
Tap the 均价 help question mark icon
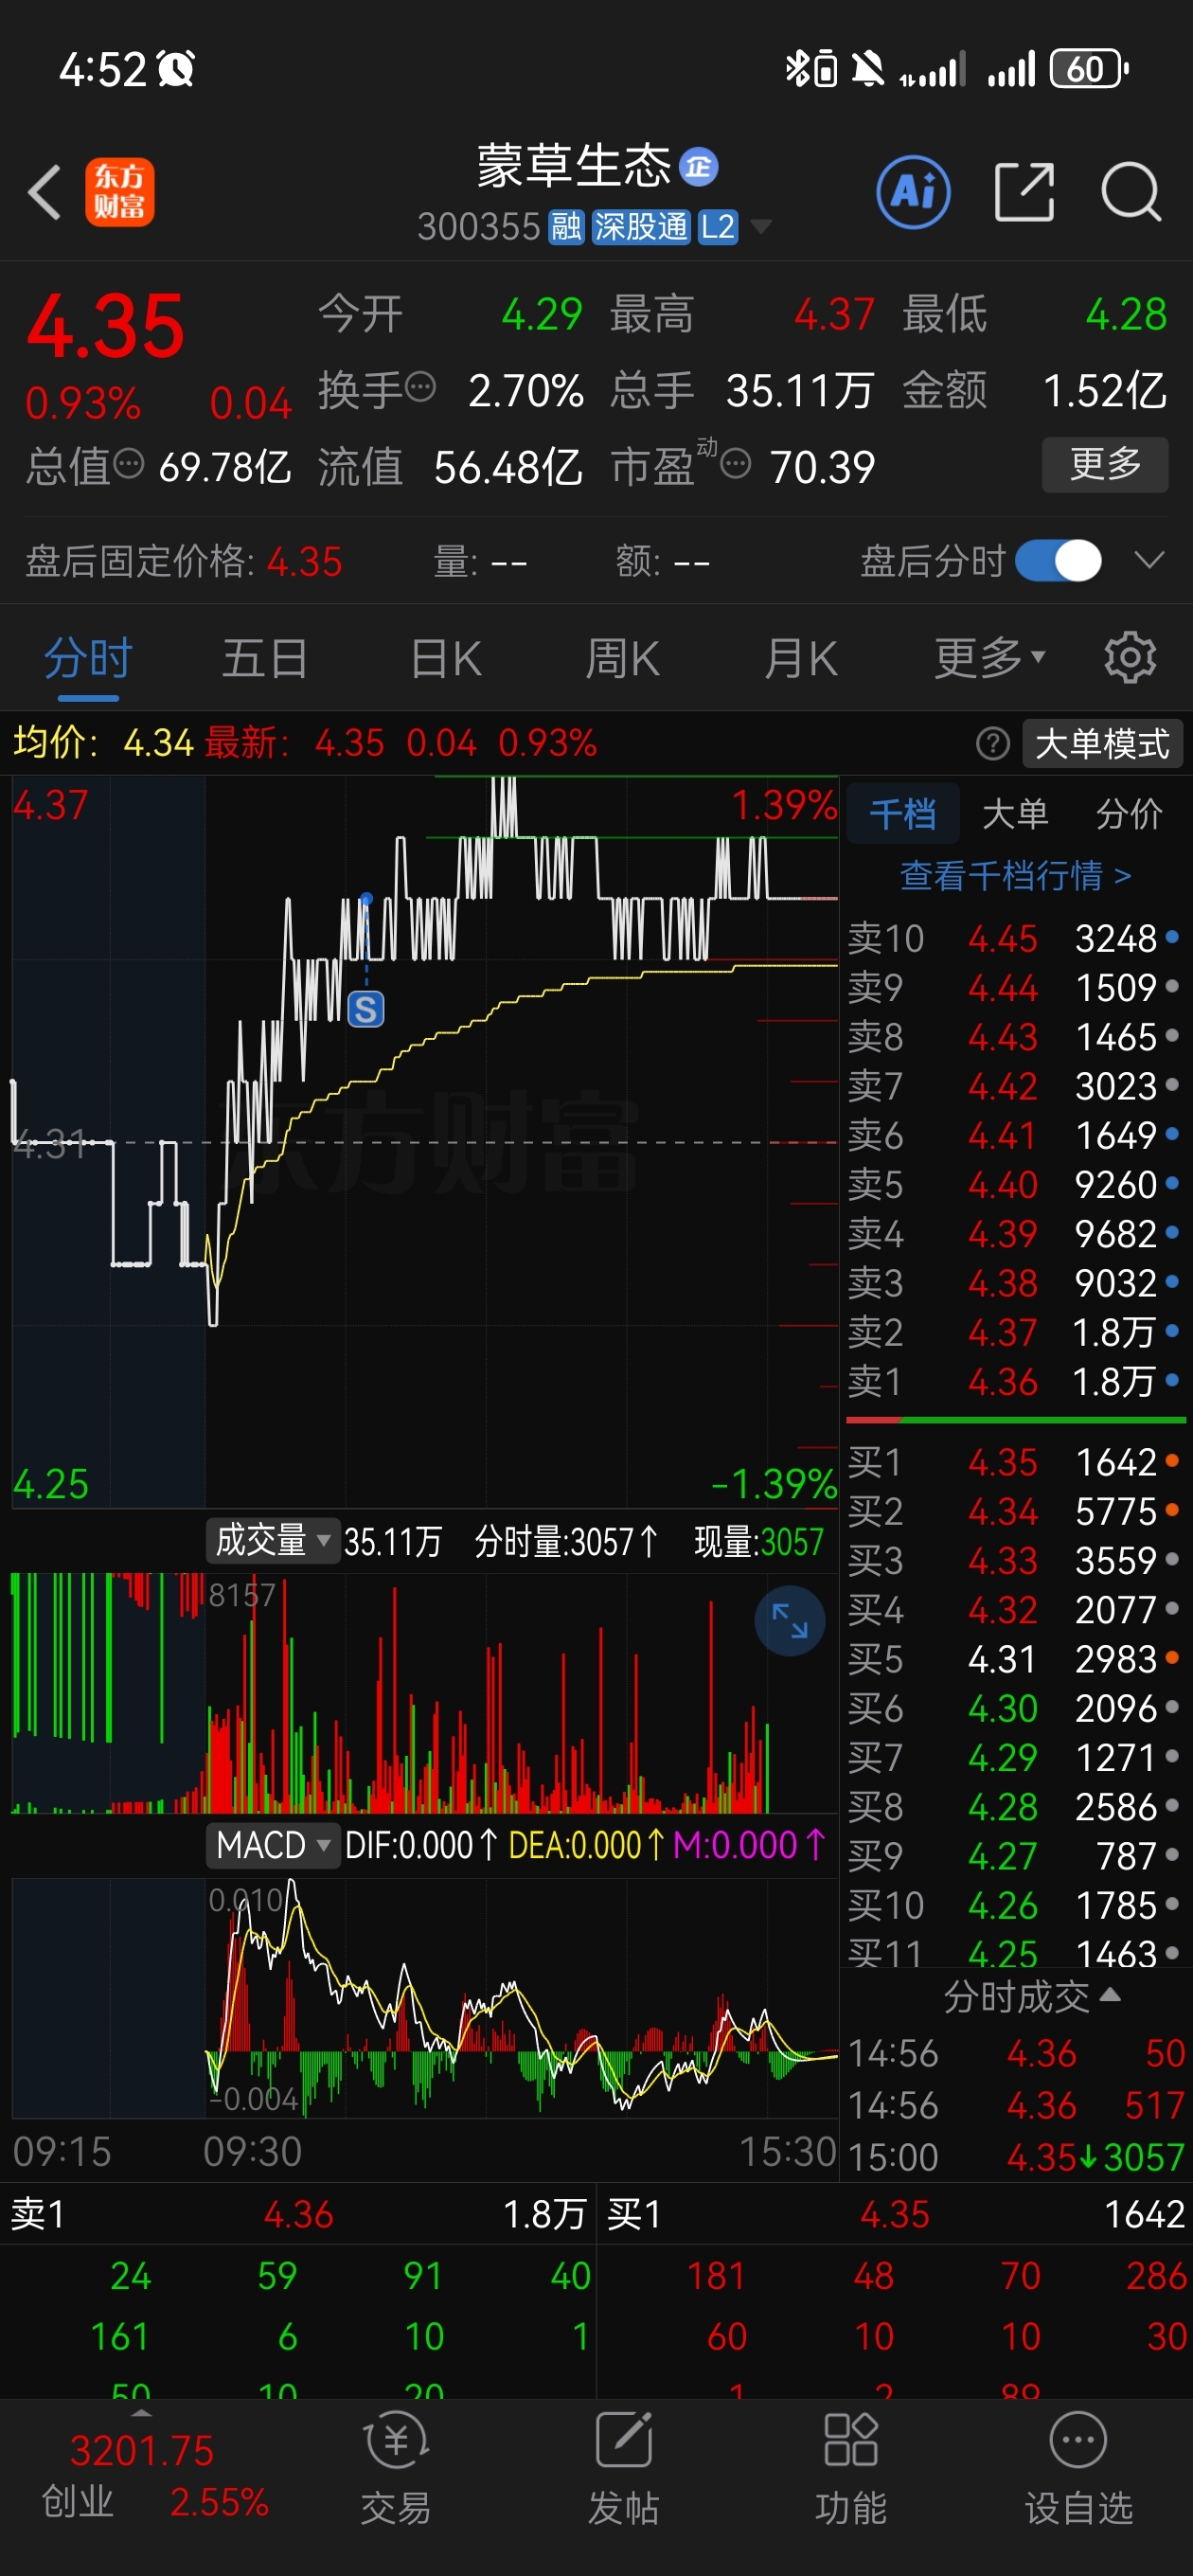(992, 743)
